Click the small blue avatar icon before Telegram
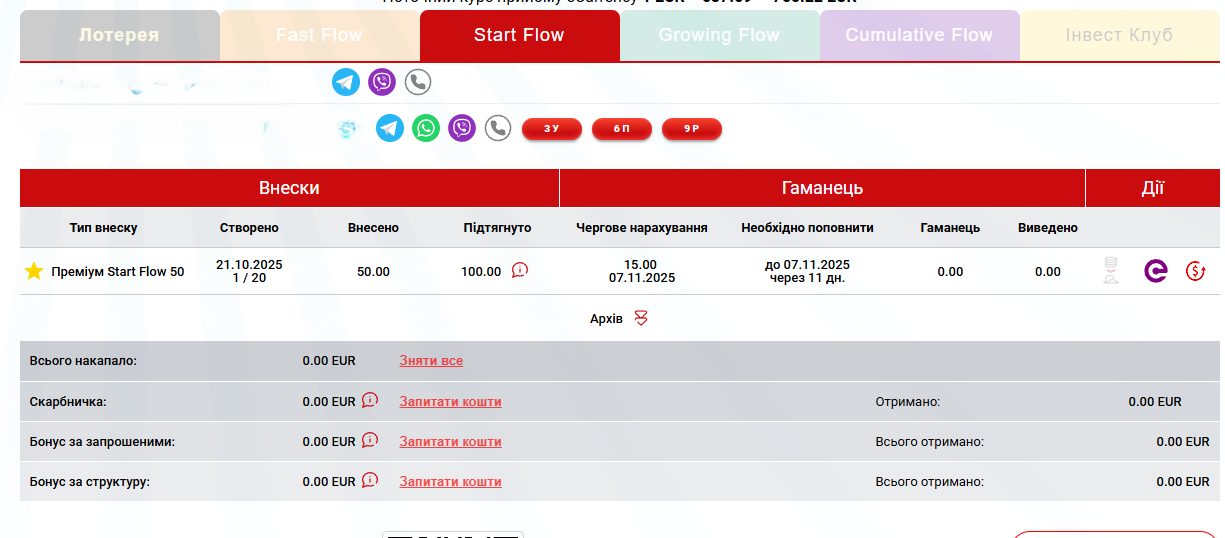Viewport: 1225px width, 538px height. click(347, 130)
